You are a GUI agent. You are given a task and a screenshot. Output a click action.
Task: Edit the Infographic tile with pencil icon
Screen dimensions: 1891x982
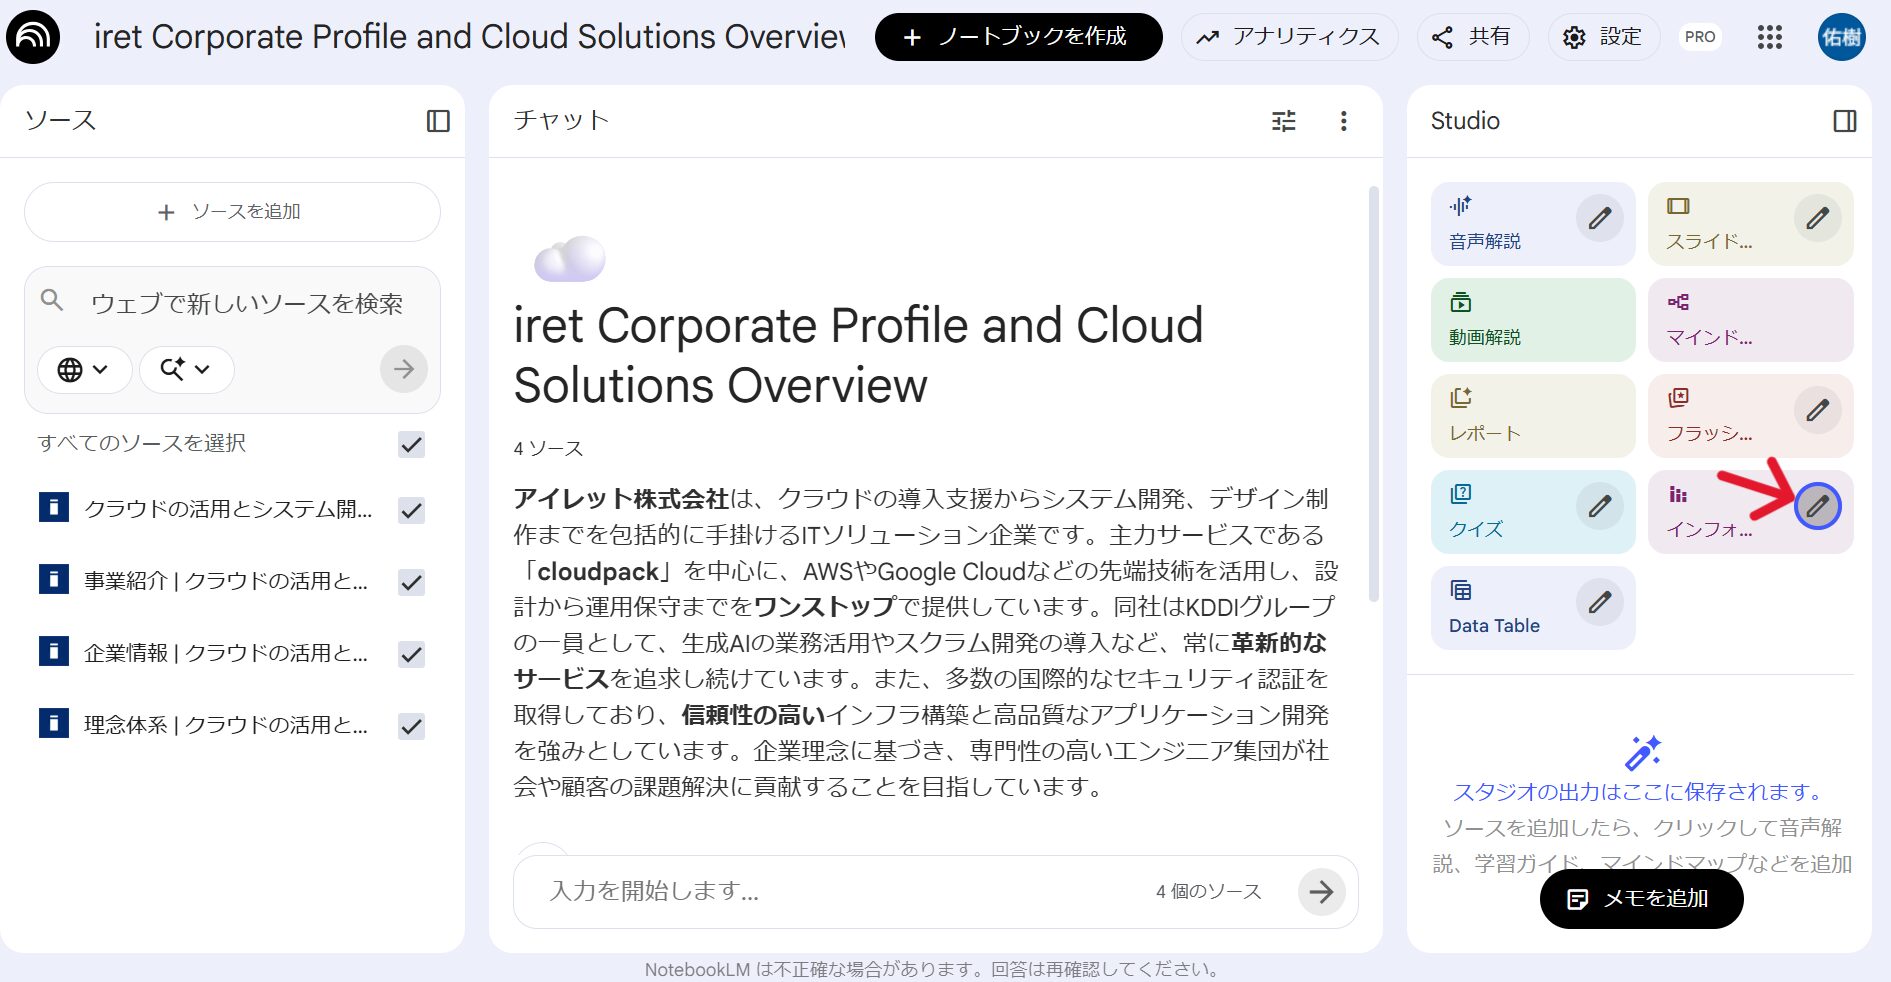click(x=1817, y=507)
